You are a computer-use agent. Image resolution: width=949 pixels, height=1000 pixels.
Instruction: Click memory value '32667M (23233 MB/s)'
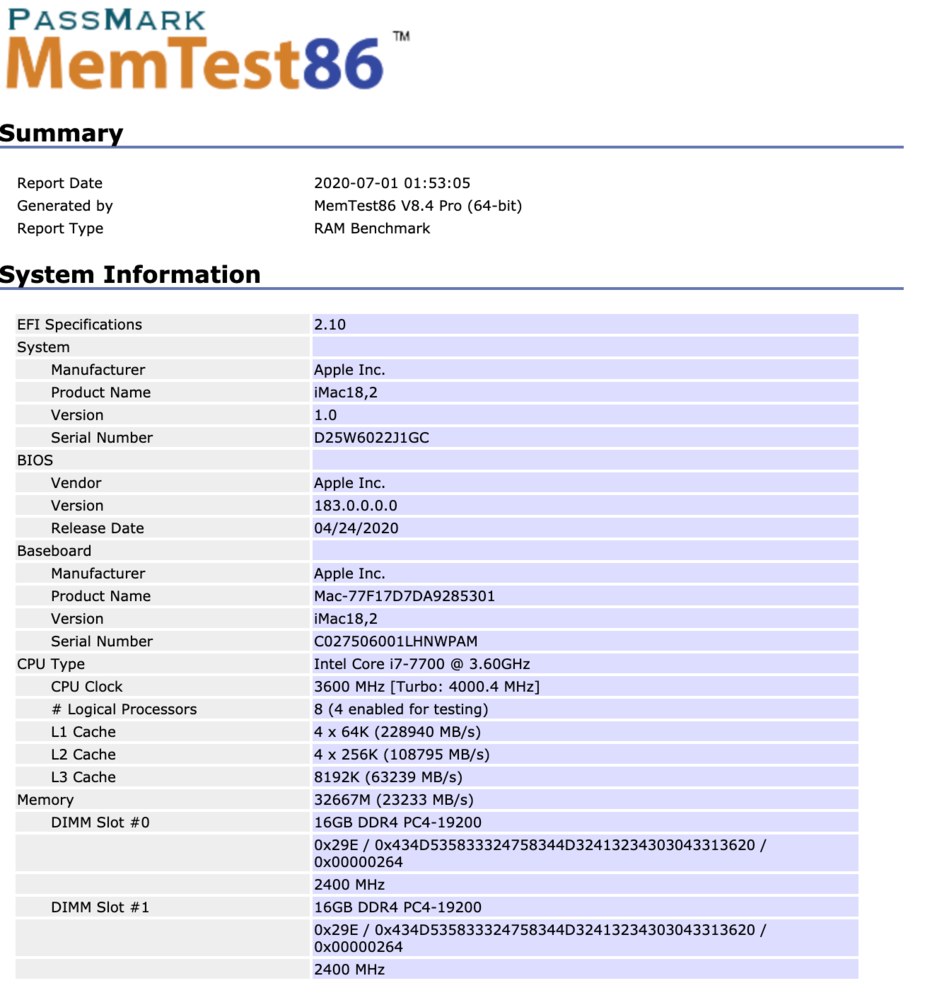point(394,800)
